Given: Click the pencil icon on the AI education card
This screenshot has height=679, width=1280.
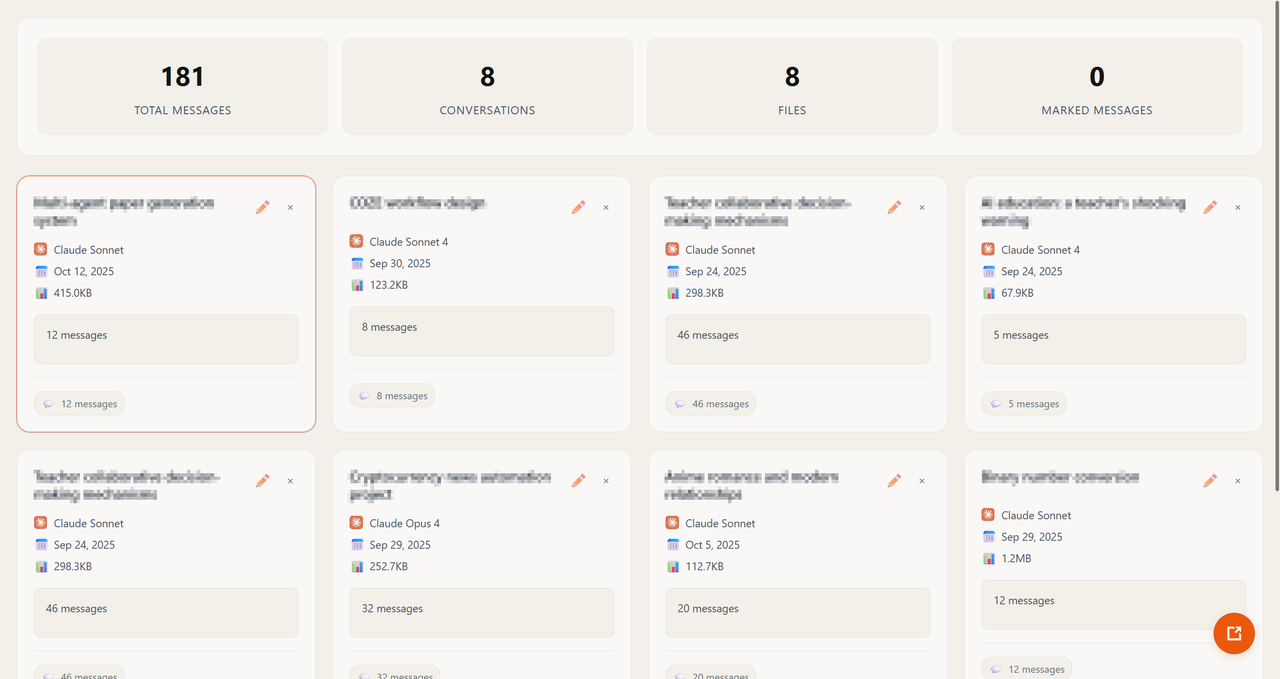Looking at the screenshot, I should [x=1210, y=207].
